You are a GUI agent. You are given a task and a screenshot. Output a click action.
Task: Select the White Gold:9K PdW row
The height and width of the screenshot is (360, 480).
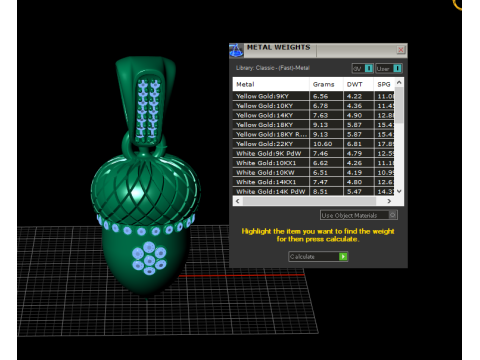pyautogui.click(x=313, y=153)
